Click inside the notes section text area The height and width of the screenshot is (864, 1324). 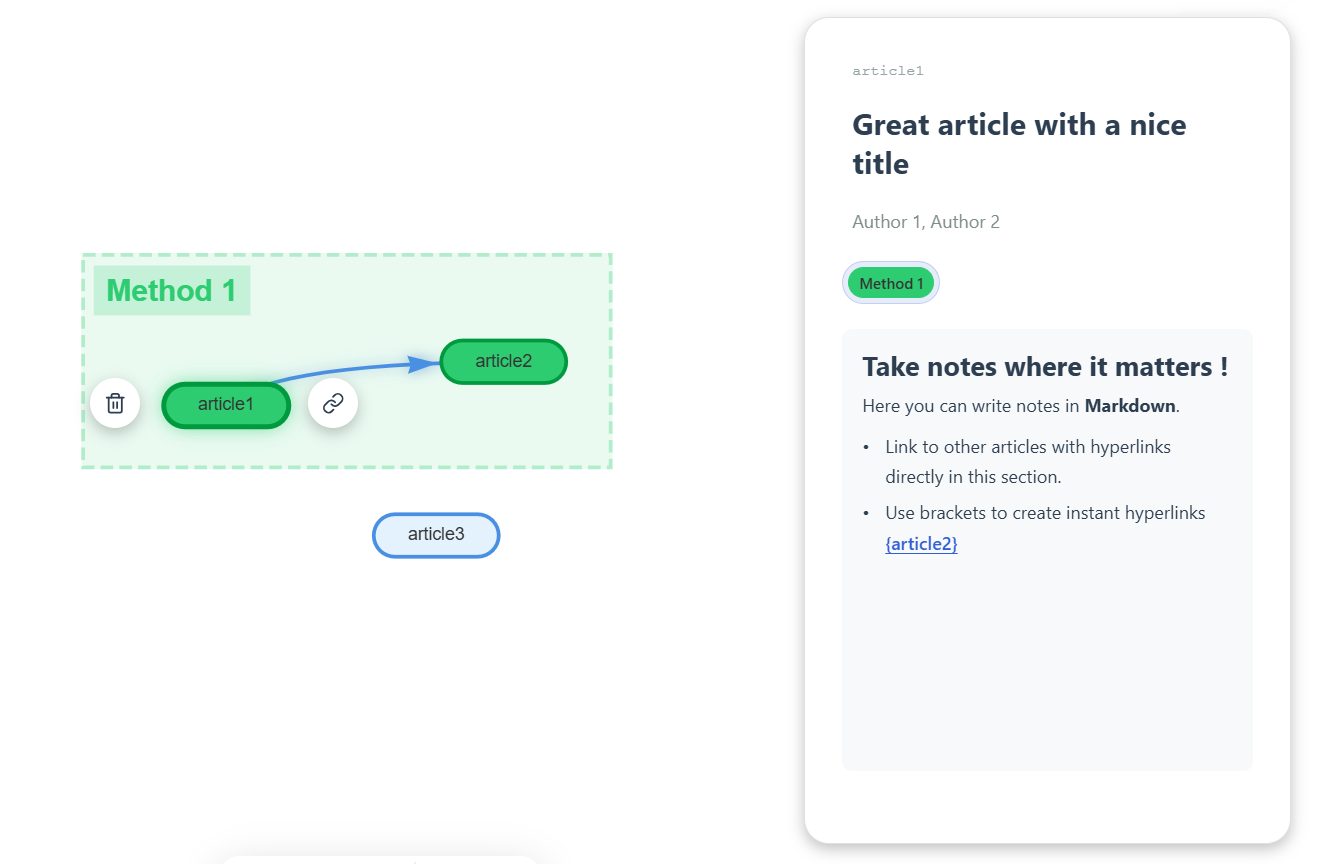pos(1045,650)
